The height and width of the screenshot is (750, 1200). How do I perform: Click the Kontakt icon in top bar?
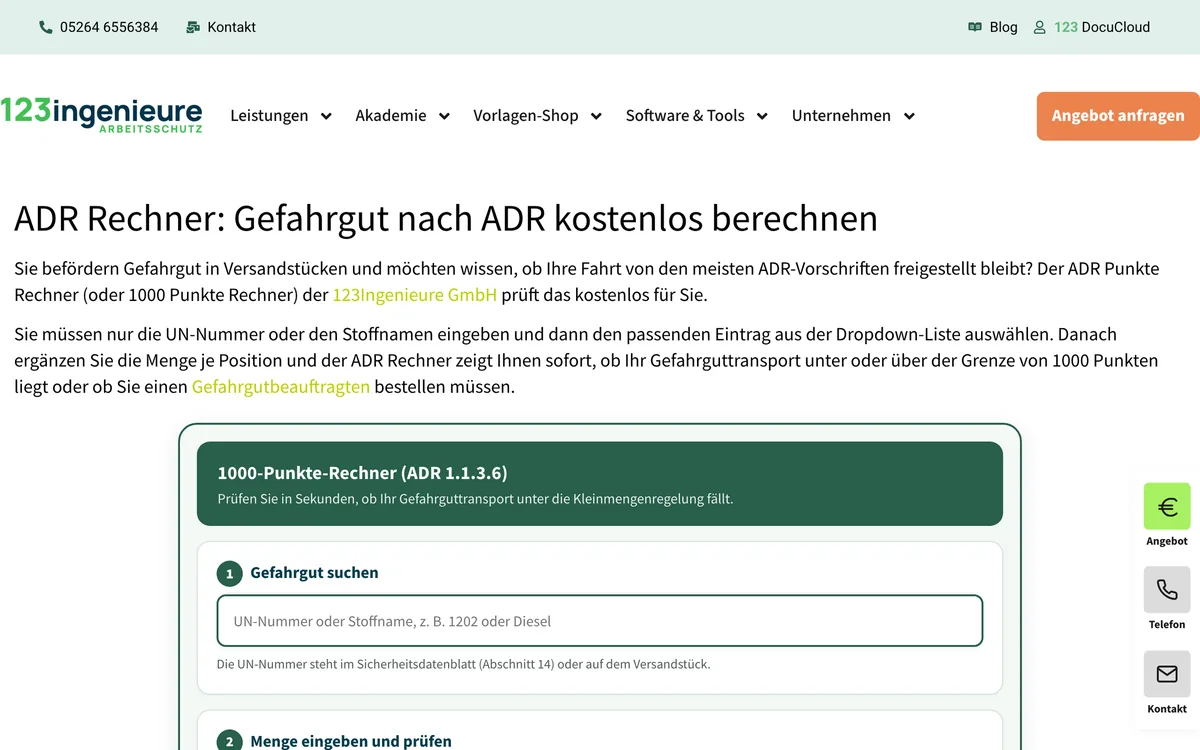pos(193,27)
